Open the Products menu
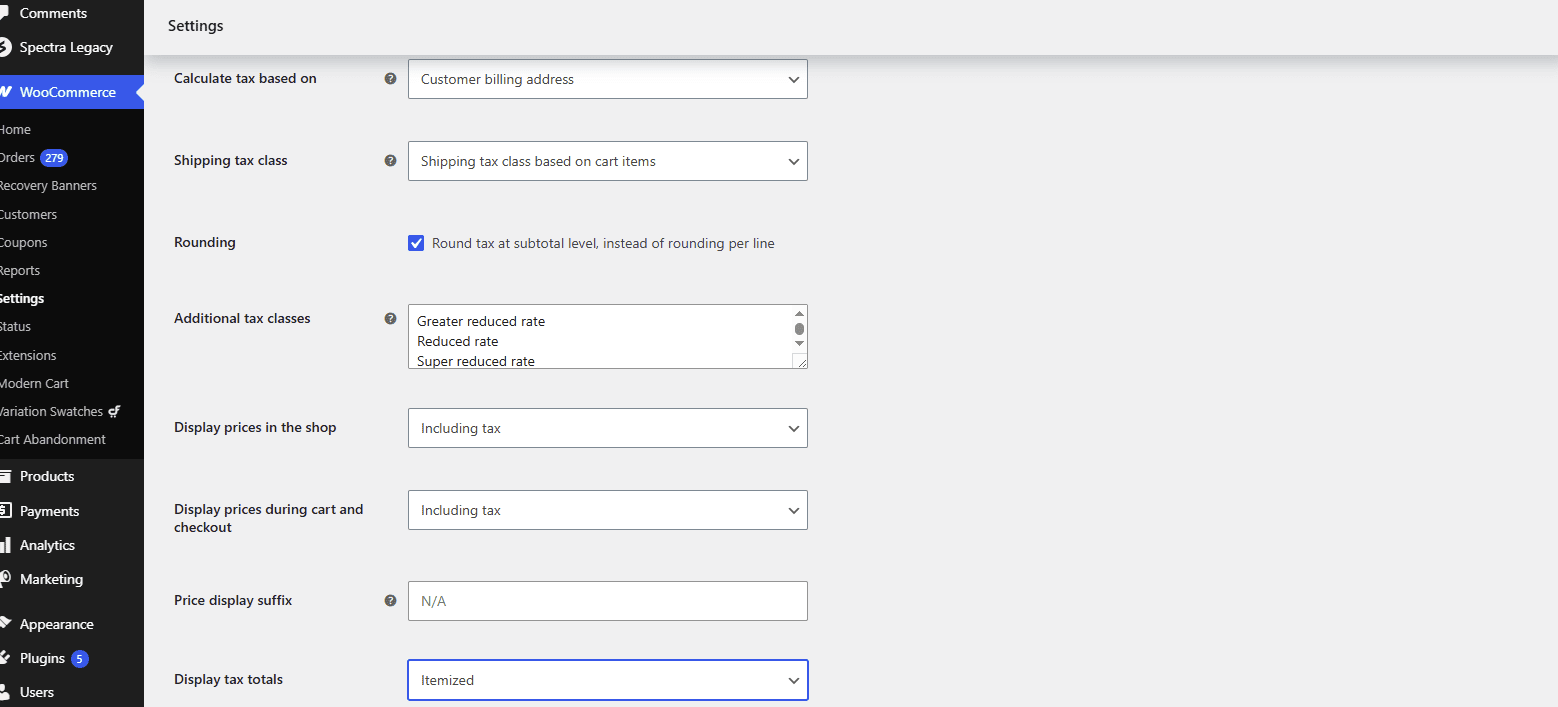1558x707 pixels. (47, 476)
